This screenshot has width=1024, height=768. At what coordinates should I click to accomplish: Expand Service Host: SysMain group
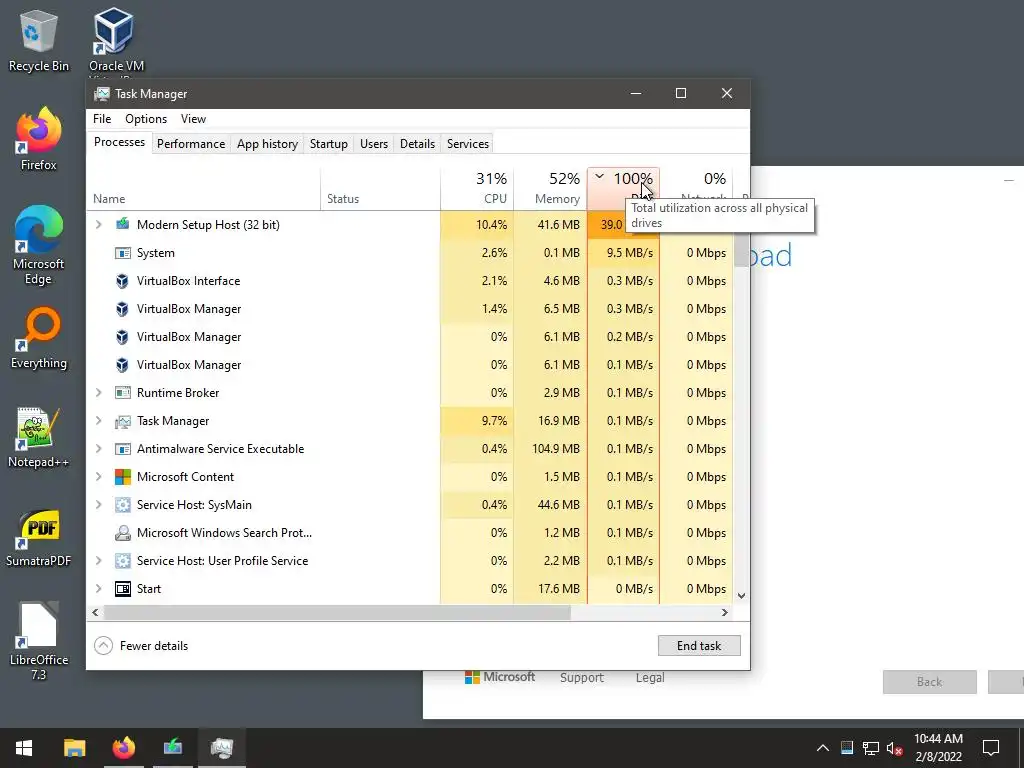(x=99, y=505)
